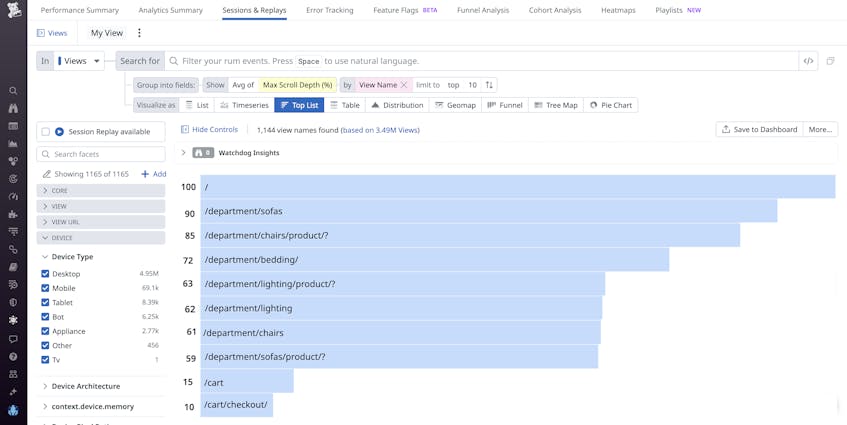This screenshot has width=847, height=425.
Task: Collapse the DEVICE facet group
Action: coord(100,238)
